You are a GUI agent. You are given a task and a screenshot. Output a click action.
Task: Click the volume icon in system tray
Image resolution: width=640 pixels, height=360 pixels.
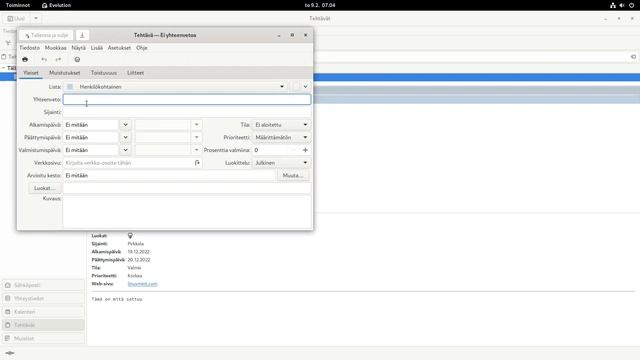tap(622, 5)
